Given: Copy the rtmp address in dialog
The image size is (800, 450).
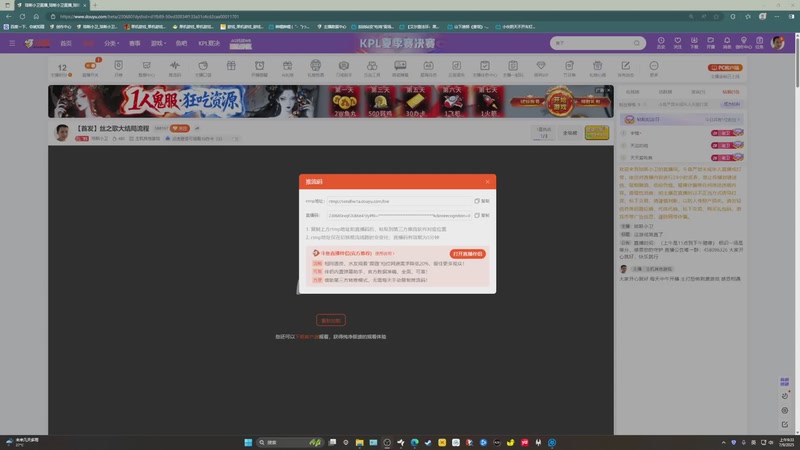Looking at the screenshot, I should (x=482, y=201).
